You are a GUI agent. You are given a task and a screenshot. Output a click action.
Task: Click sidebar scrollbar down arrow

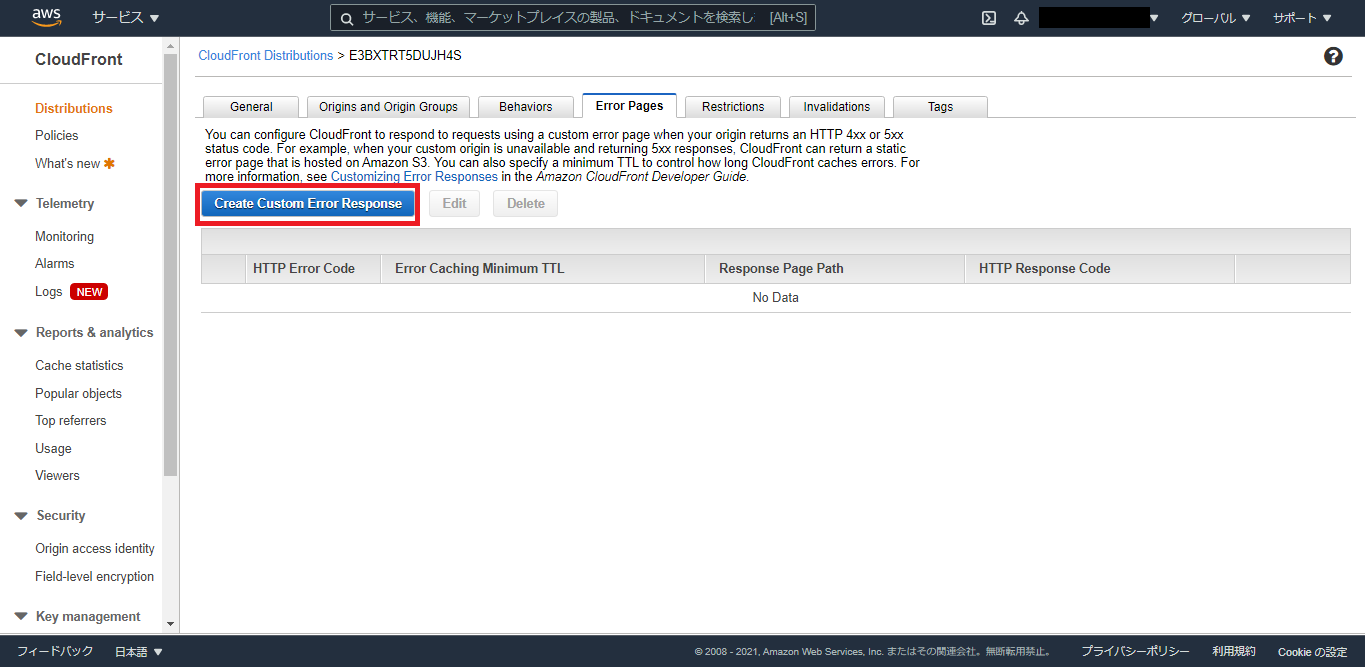tap(170, 623)
